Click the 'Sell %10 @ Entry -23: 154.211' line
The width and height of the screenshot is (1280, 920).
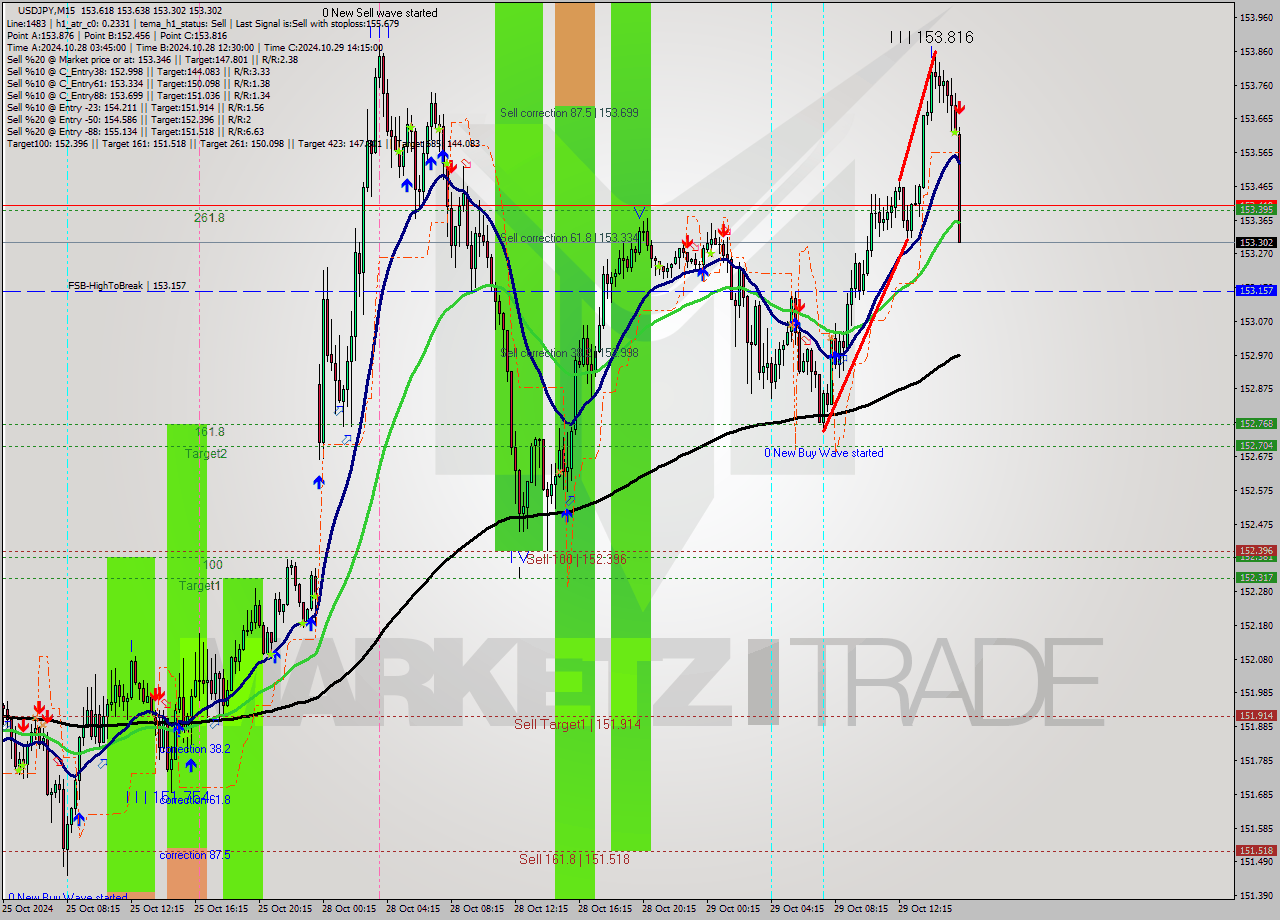[x=135, y=108]
